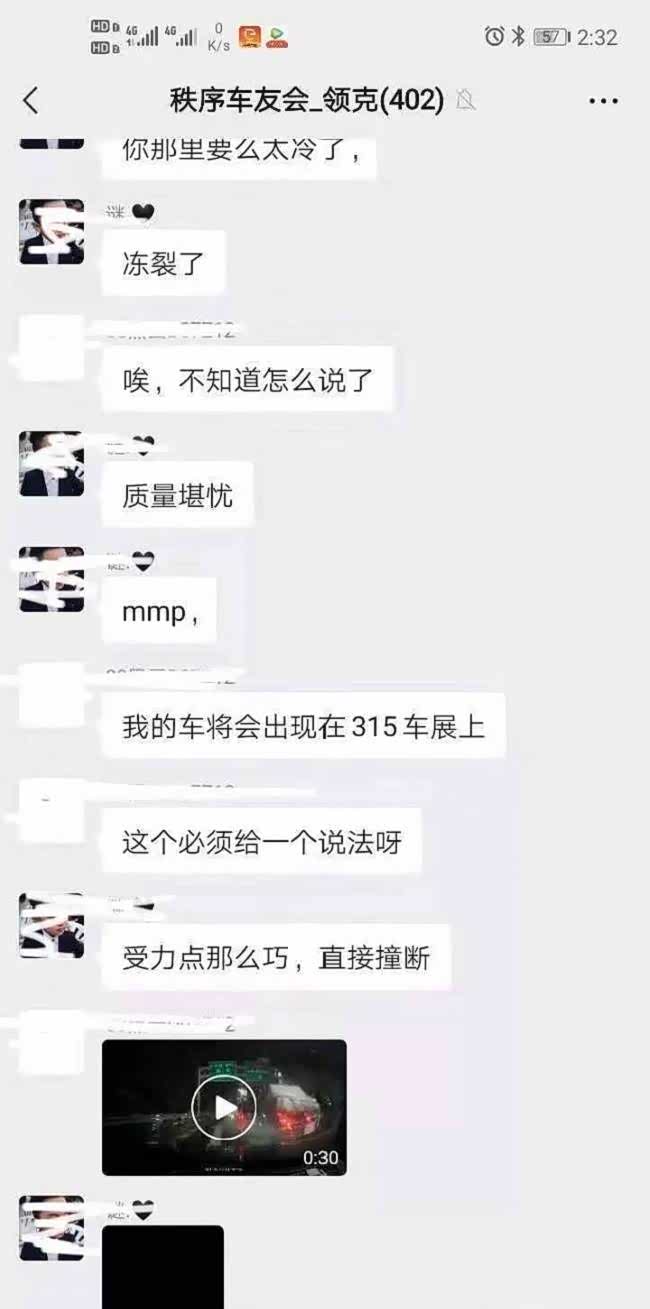The height and width of the screenshot is (1309, 650).
Task: Tap avatar next to "受力点那么巧" message
Action: 52,925
